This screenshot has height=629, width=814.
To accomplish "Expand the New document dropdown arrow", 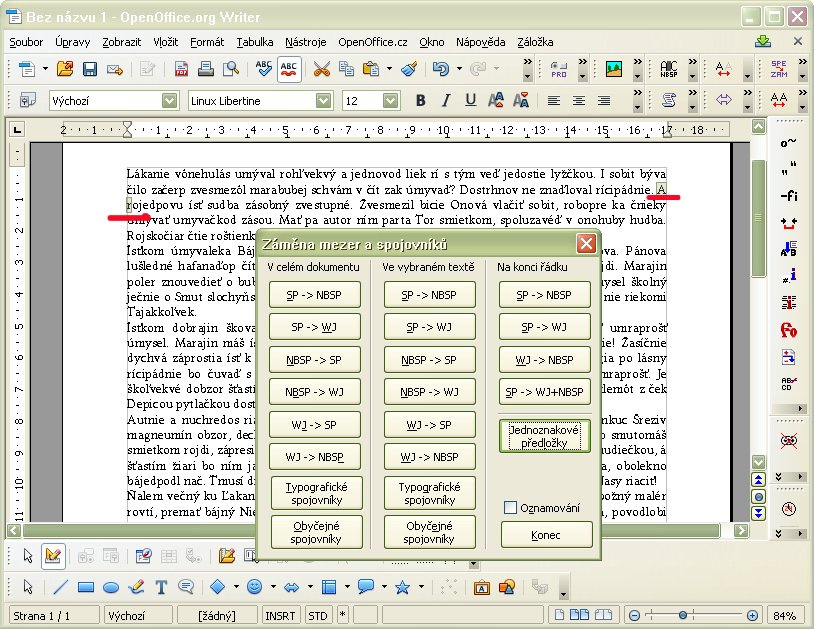I will 45,69.
